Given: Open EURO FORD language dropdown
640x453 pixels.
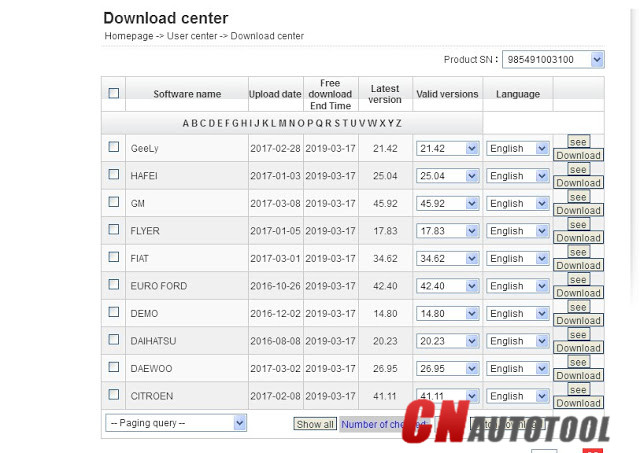Looking at the screenshot, I should [518, 286].
